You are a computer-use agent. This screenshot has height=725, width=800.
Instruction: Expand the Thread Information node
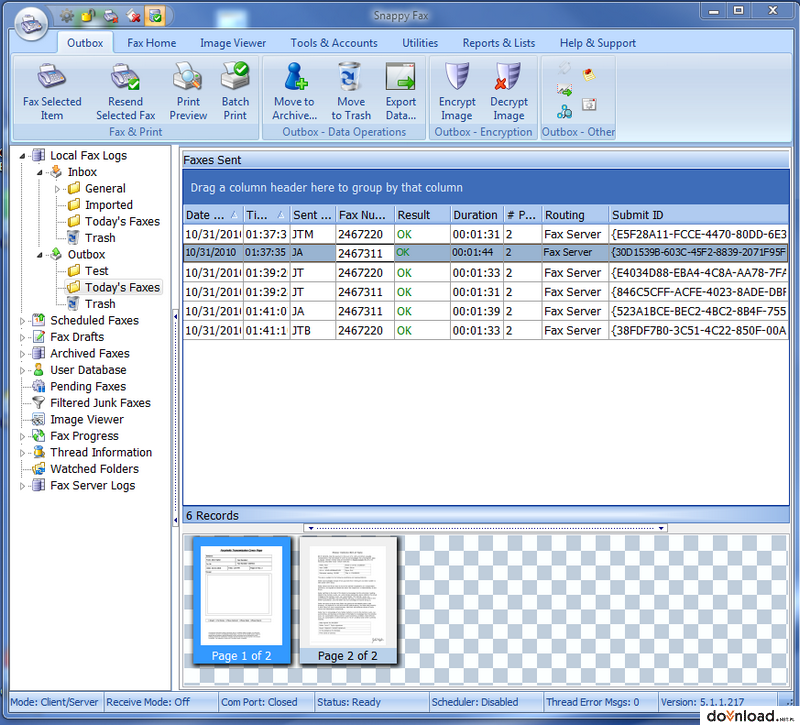[x=22, y=453]
